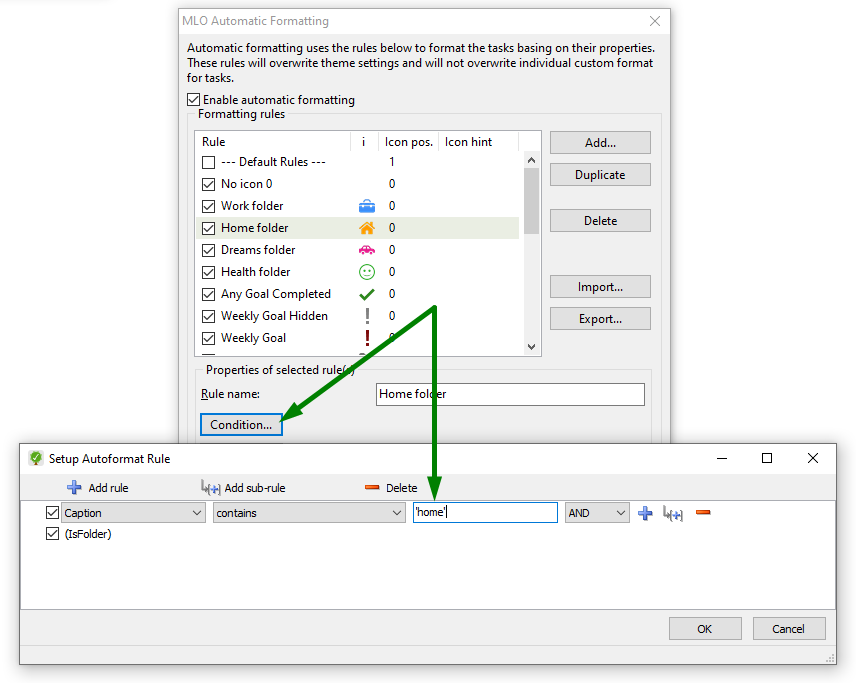Click Add rule in the toolbar
Image resolution: width=856 pixels, height=683 pixels.
(x=98, y=488)
